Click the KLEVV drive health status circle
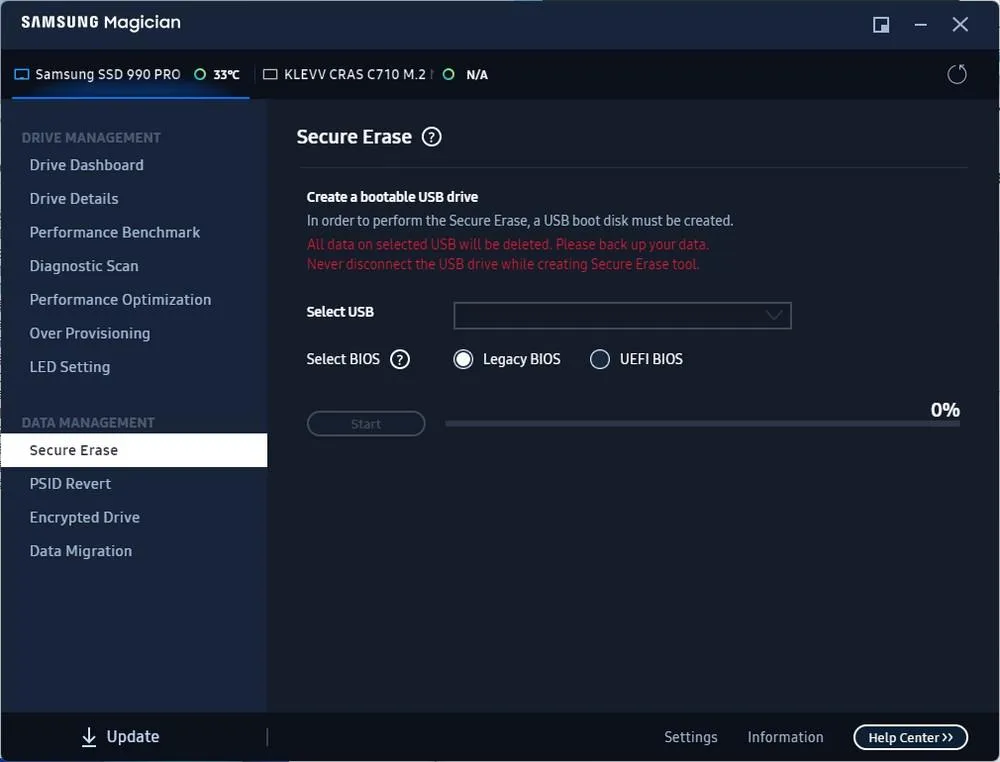Image resolution: width=1000 pixels, height=762 pixels. (x=448, y=75)
